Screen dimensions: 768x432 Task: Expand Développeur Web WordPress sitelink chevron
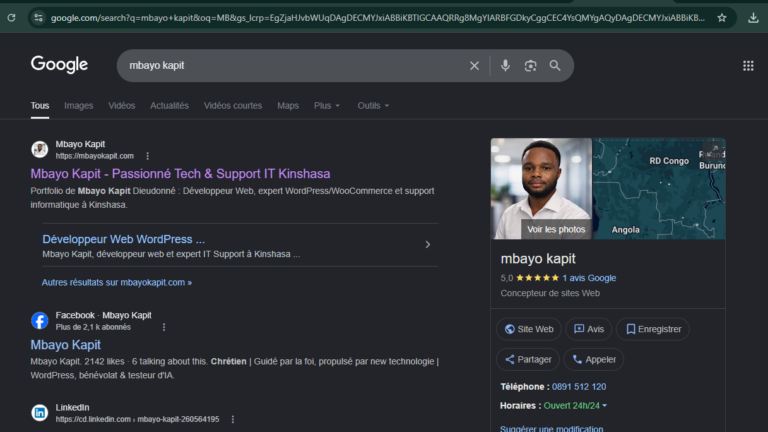[x=428, y=244]
